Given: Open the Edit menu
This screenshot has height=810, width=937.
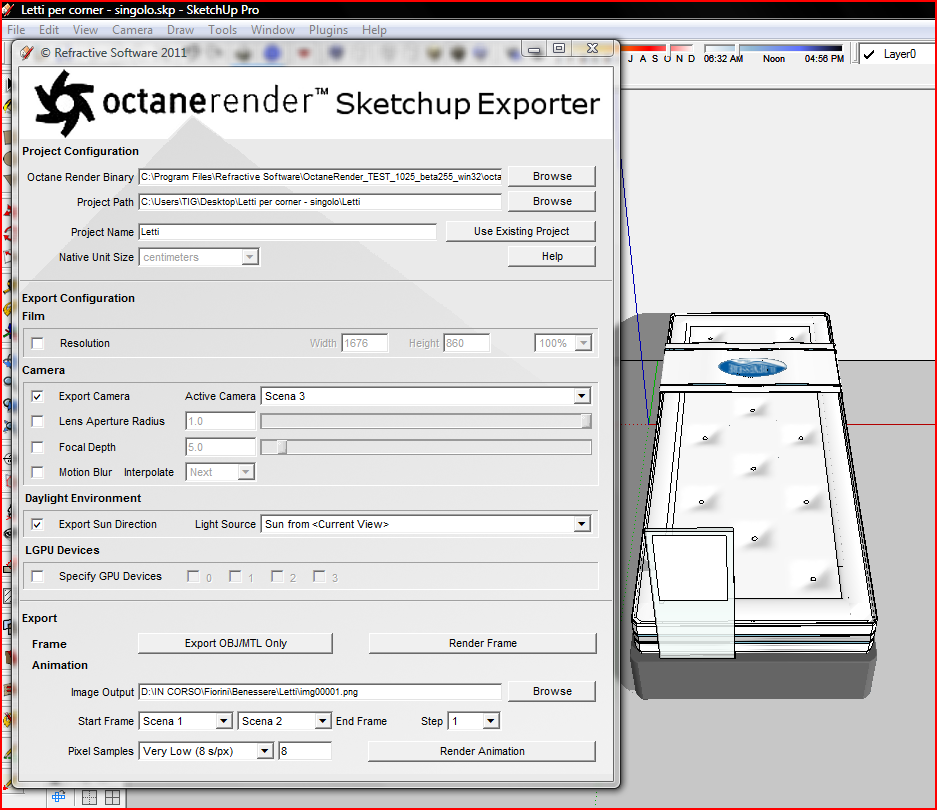Looking at the screenshot, I should (49, 30).
